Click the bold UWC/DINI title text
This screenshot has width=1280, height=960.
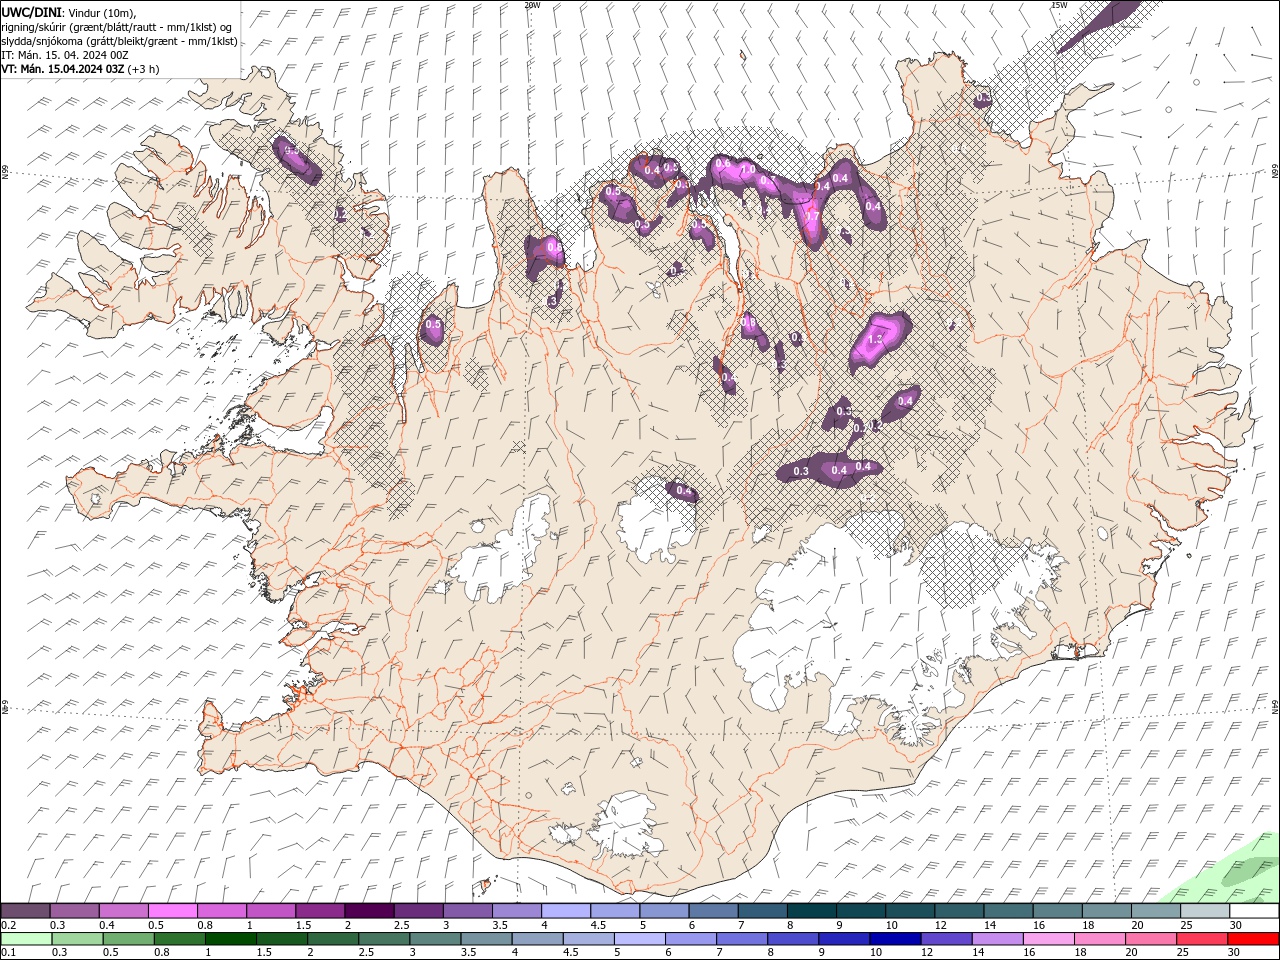tap(31, 12)
